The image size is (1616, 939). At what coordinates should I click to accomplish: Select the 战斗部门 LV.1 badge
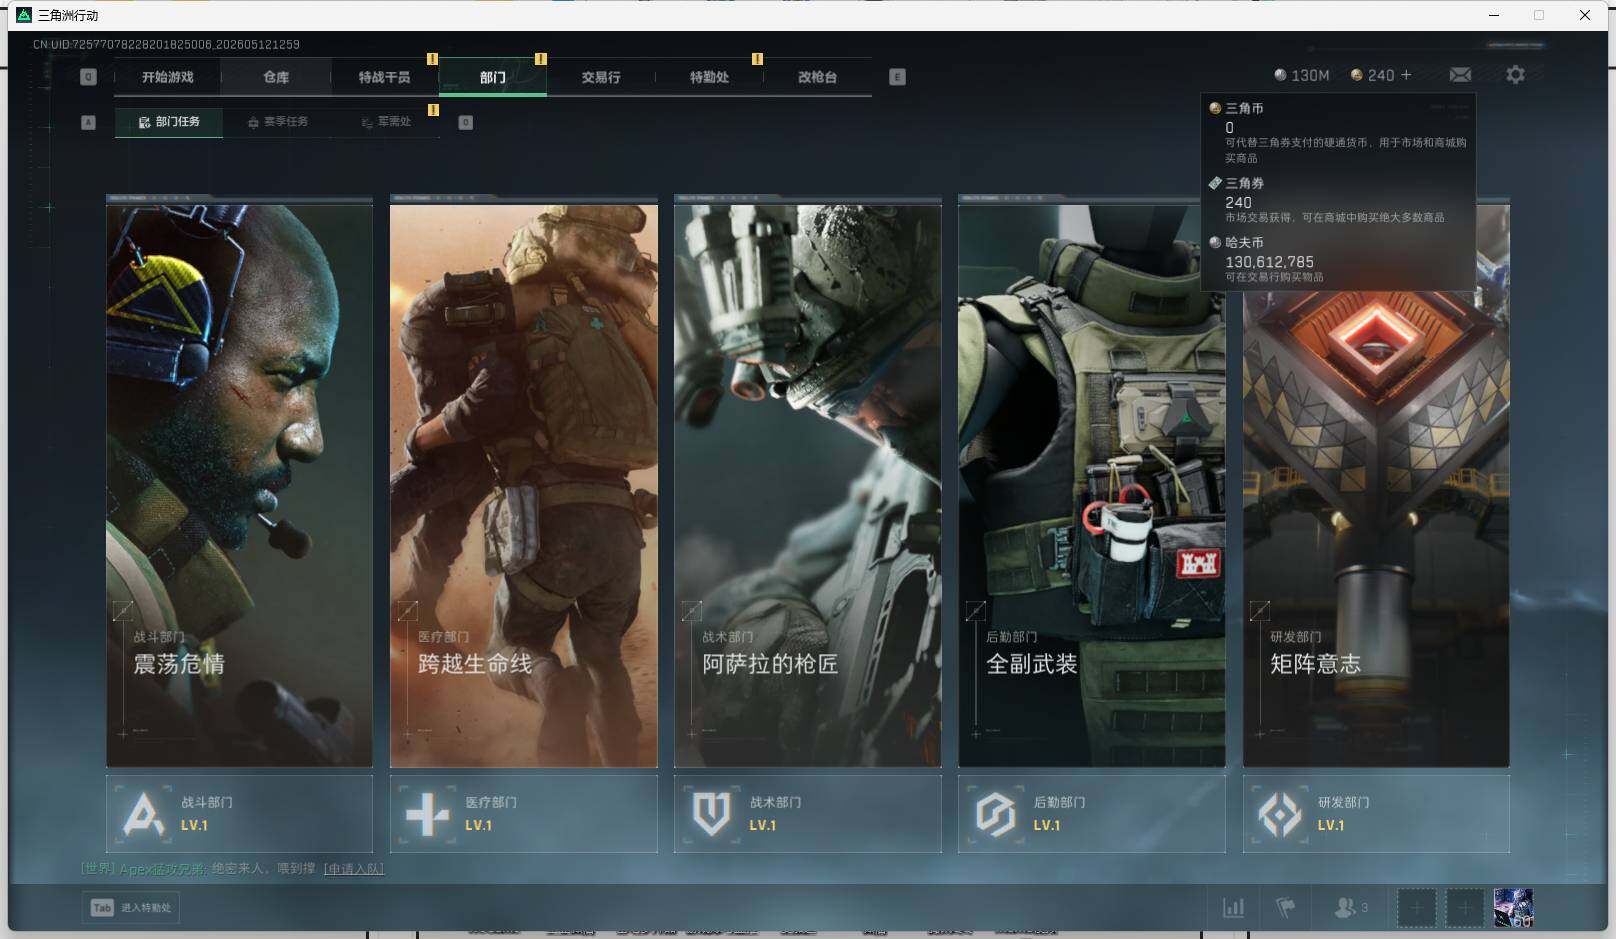point(239,814)
